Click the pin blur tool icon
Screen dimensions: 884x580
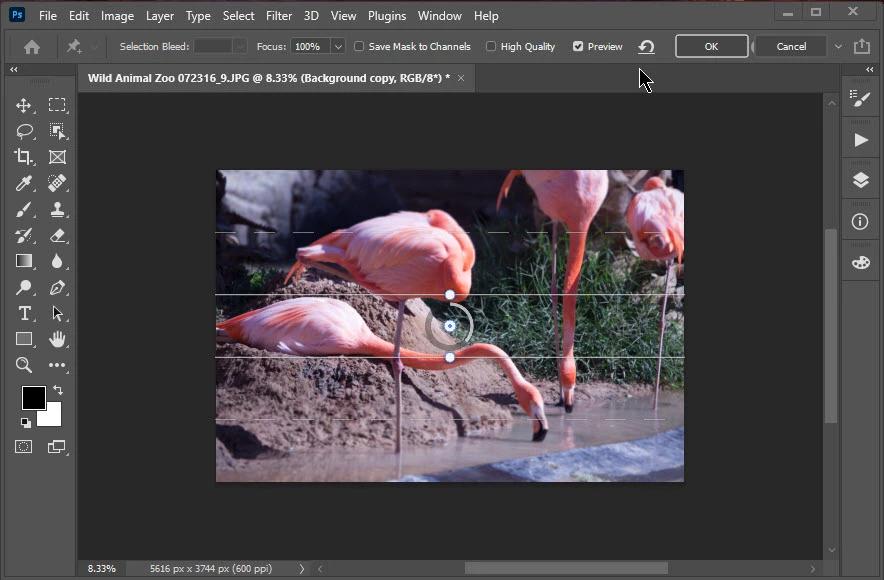[74, 46]
